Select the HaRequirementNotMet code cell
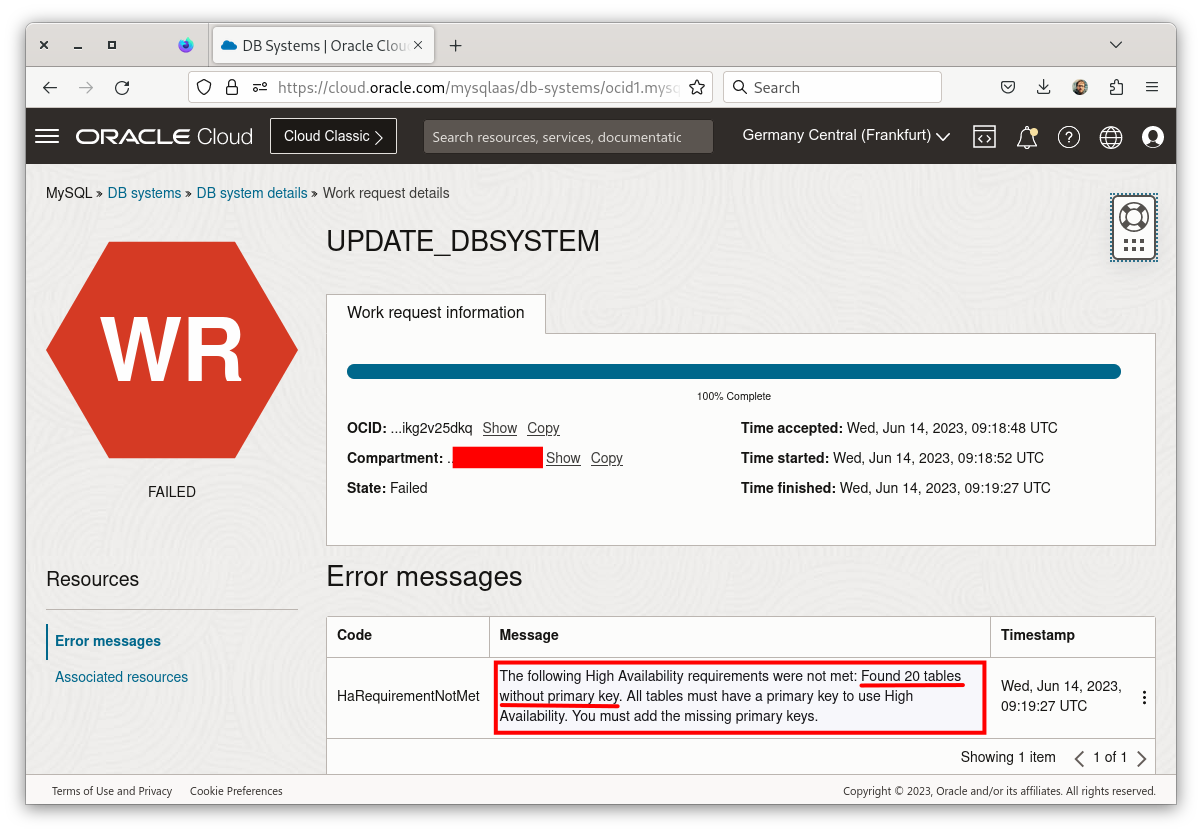This screenshot has width=1202, height=833. pyautogui.click(x=408, y=697)
